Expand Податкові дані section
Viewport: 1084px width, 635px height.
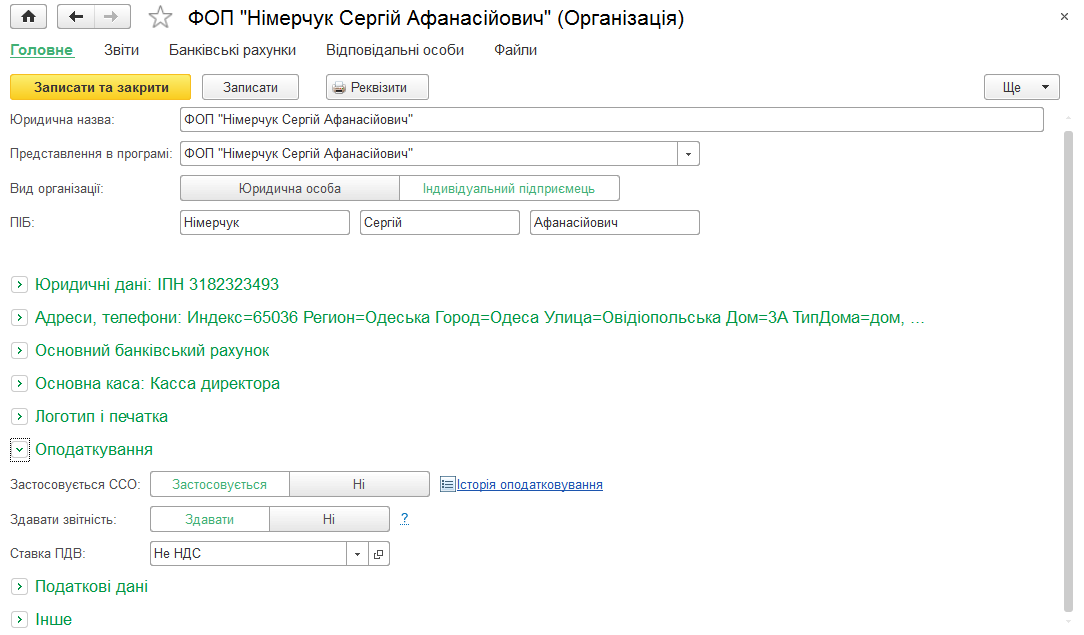[19, 587]
